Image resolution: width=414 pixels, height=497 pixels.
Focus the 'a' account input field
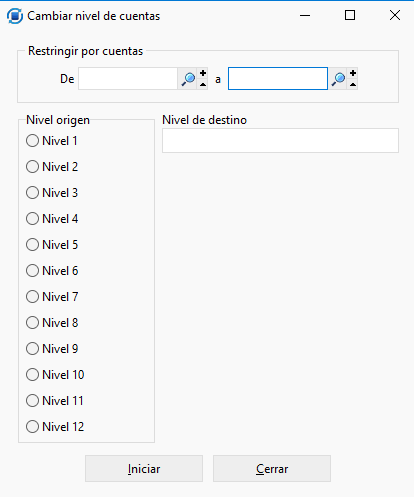tap(278, 79)
